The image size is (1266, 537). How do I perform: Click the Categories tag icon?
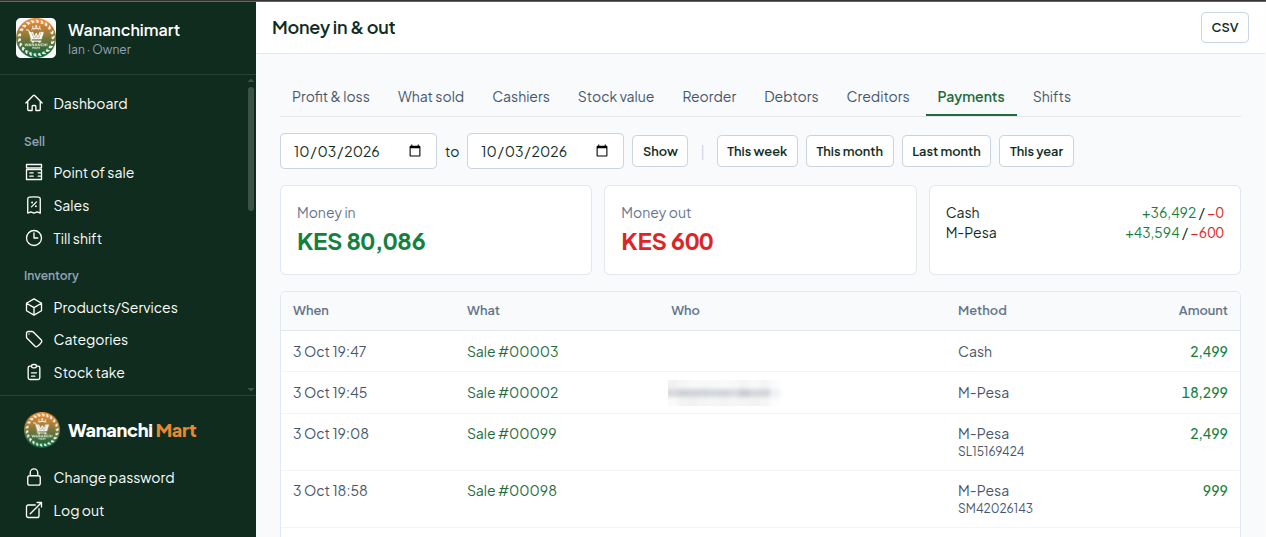[34, 340]
